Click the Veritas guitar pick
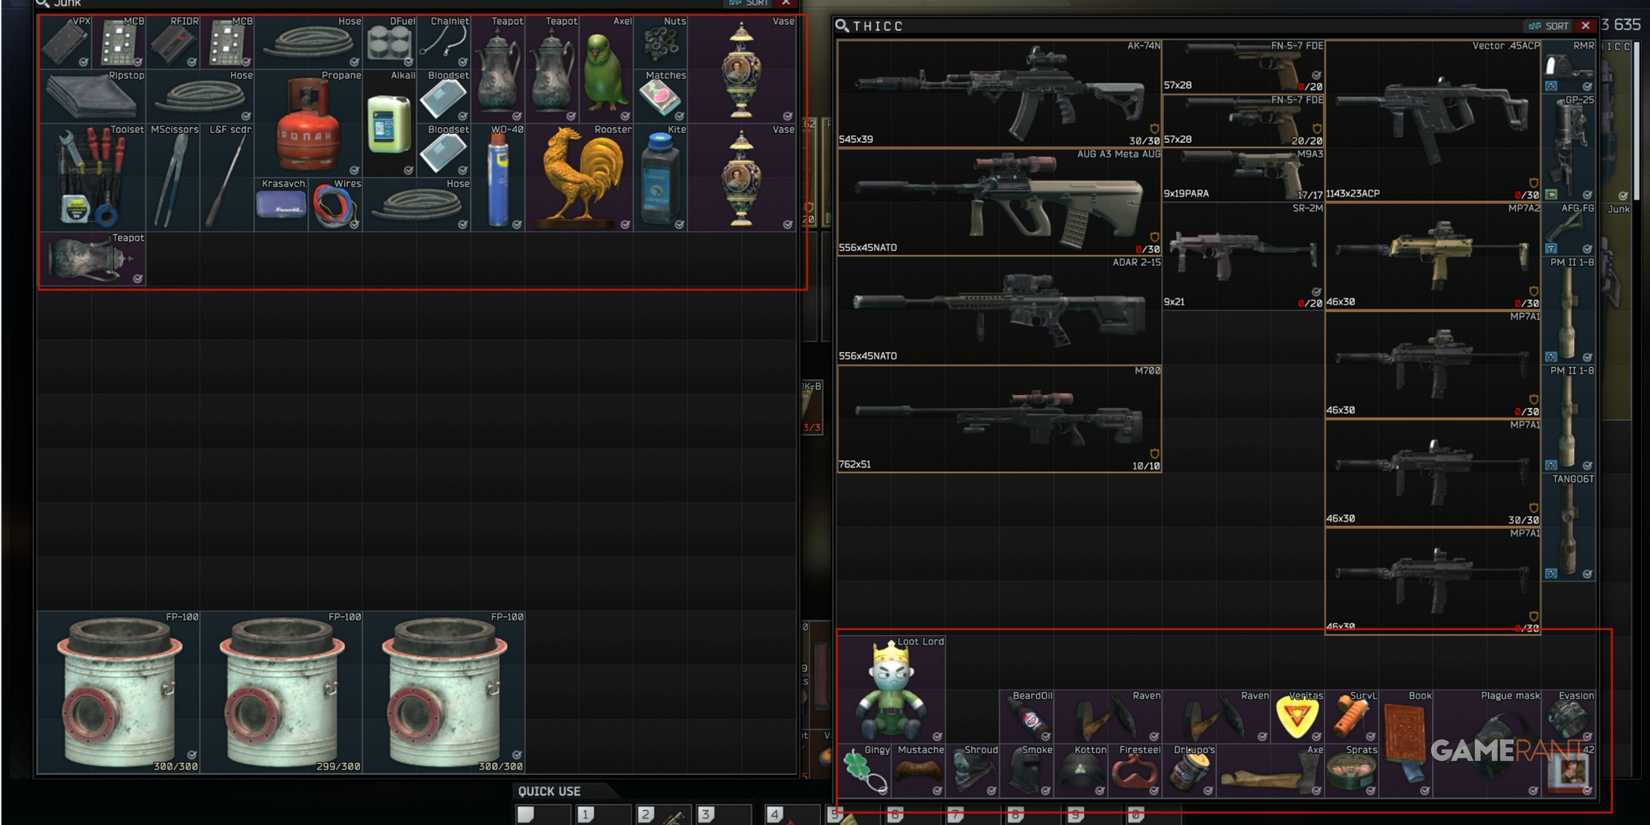The width and height of the screenshot is (1650, 825). coord(1297,716)
